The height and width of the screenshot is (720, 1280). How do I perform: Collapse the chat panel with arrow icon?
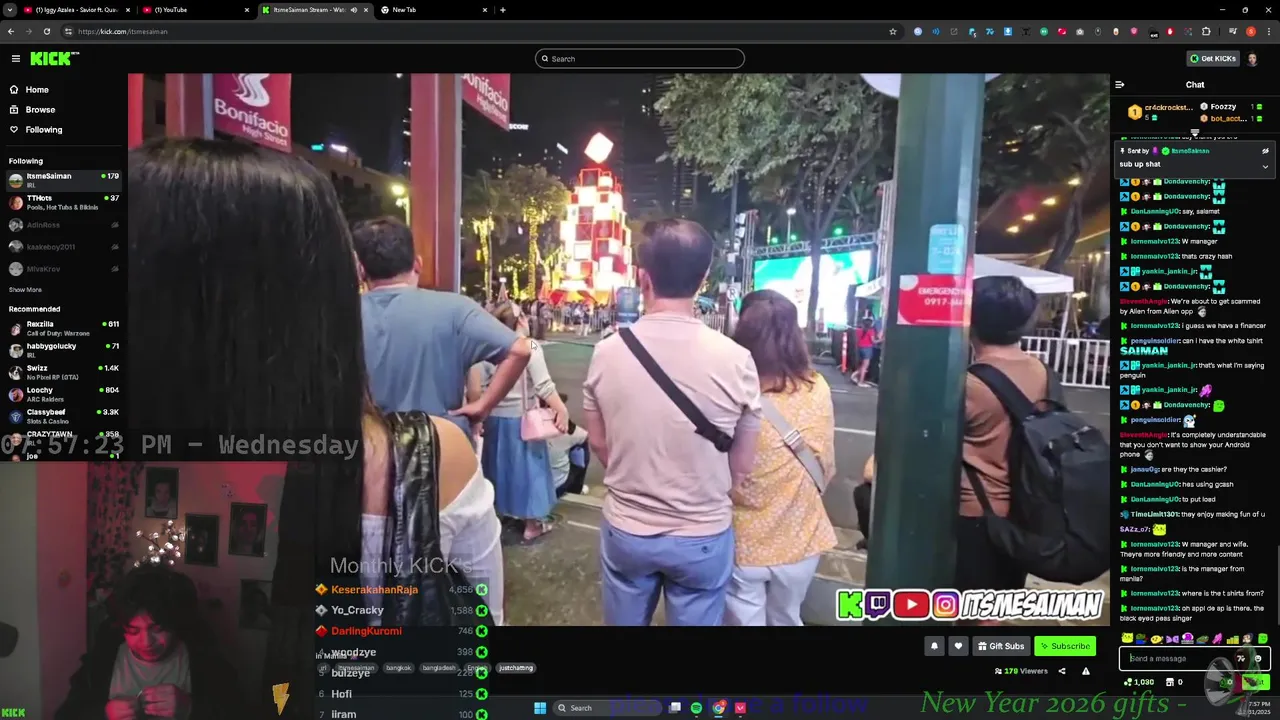tap(1119, 85)
